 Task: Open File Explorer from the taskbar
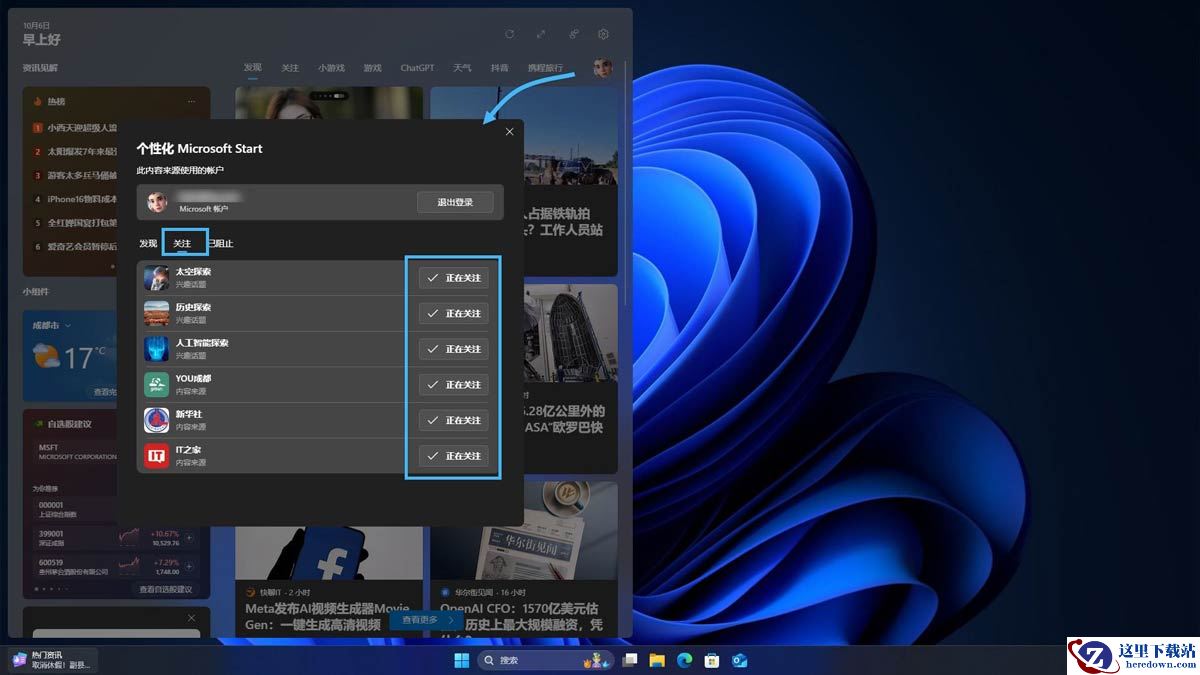coord(657,660)
